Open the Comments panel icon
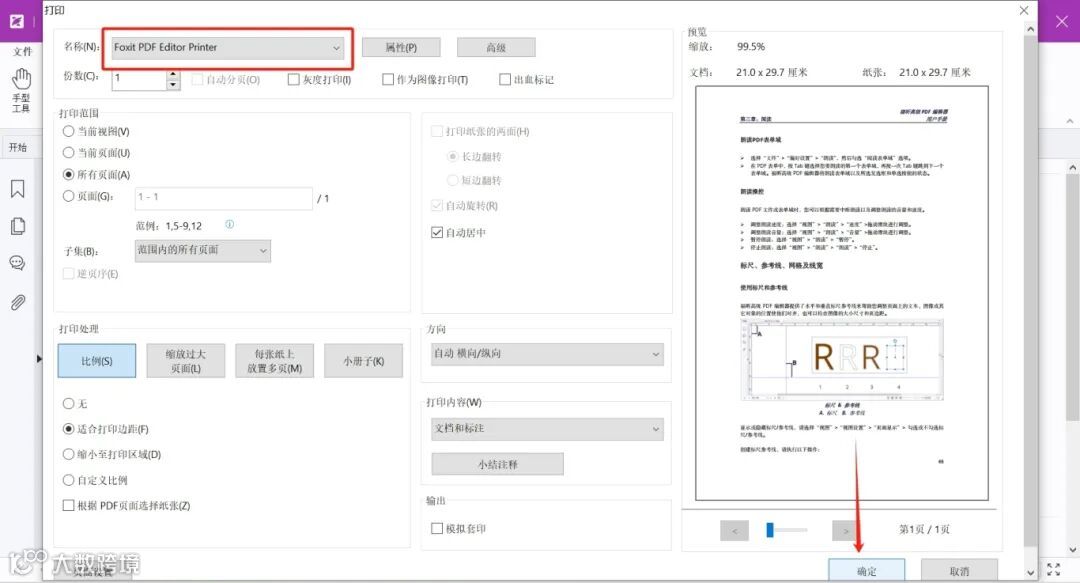This screenshot has height=583, width=1080. click(x=17, y=263)
